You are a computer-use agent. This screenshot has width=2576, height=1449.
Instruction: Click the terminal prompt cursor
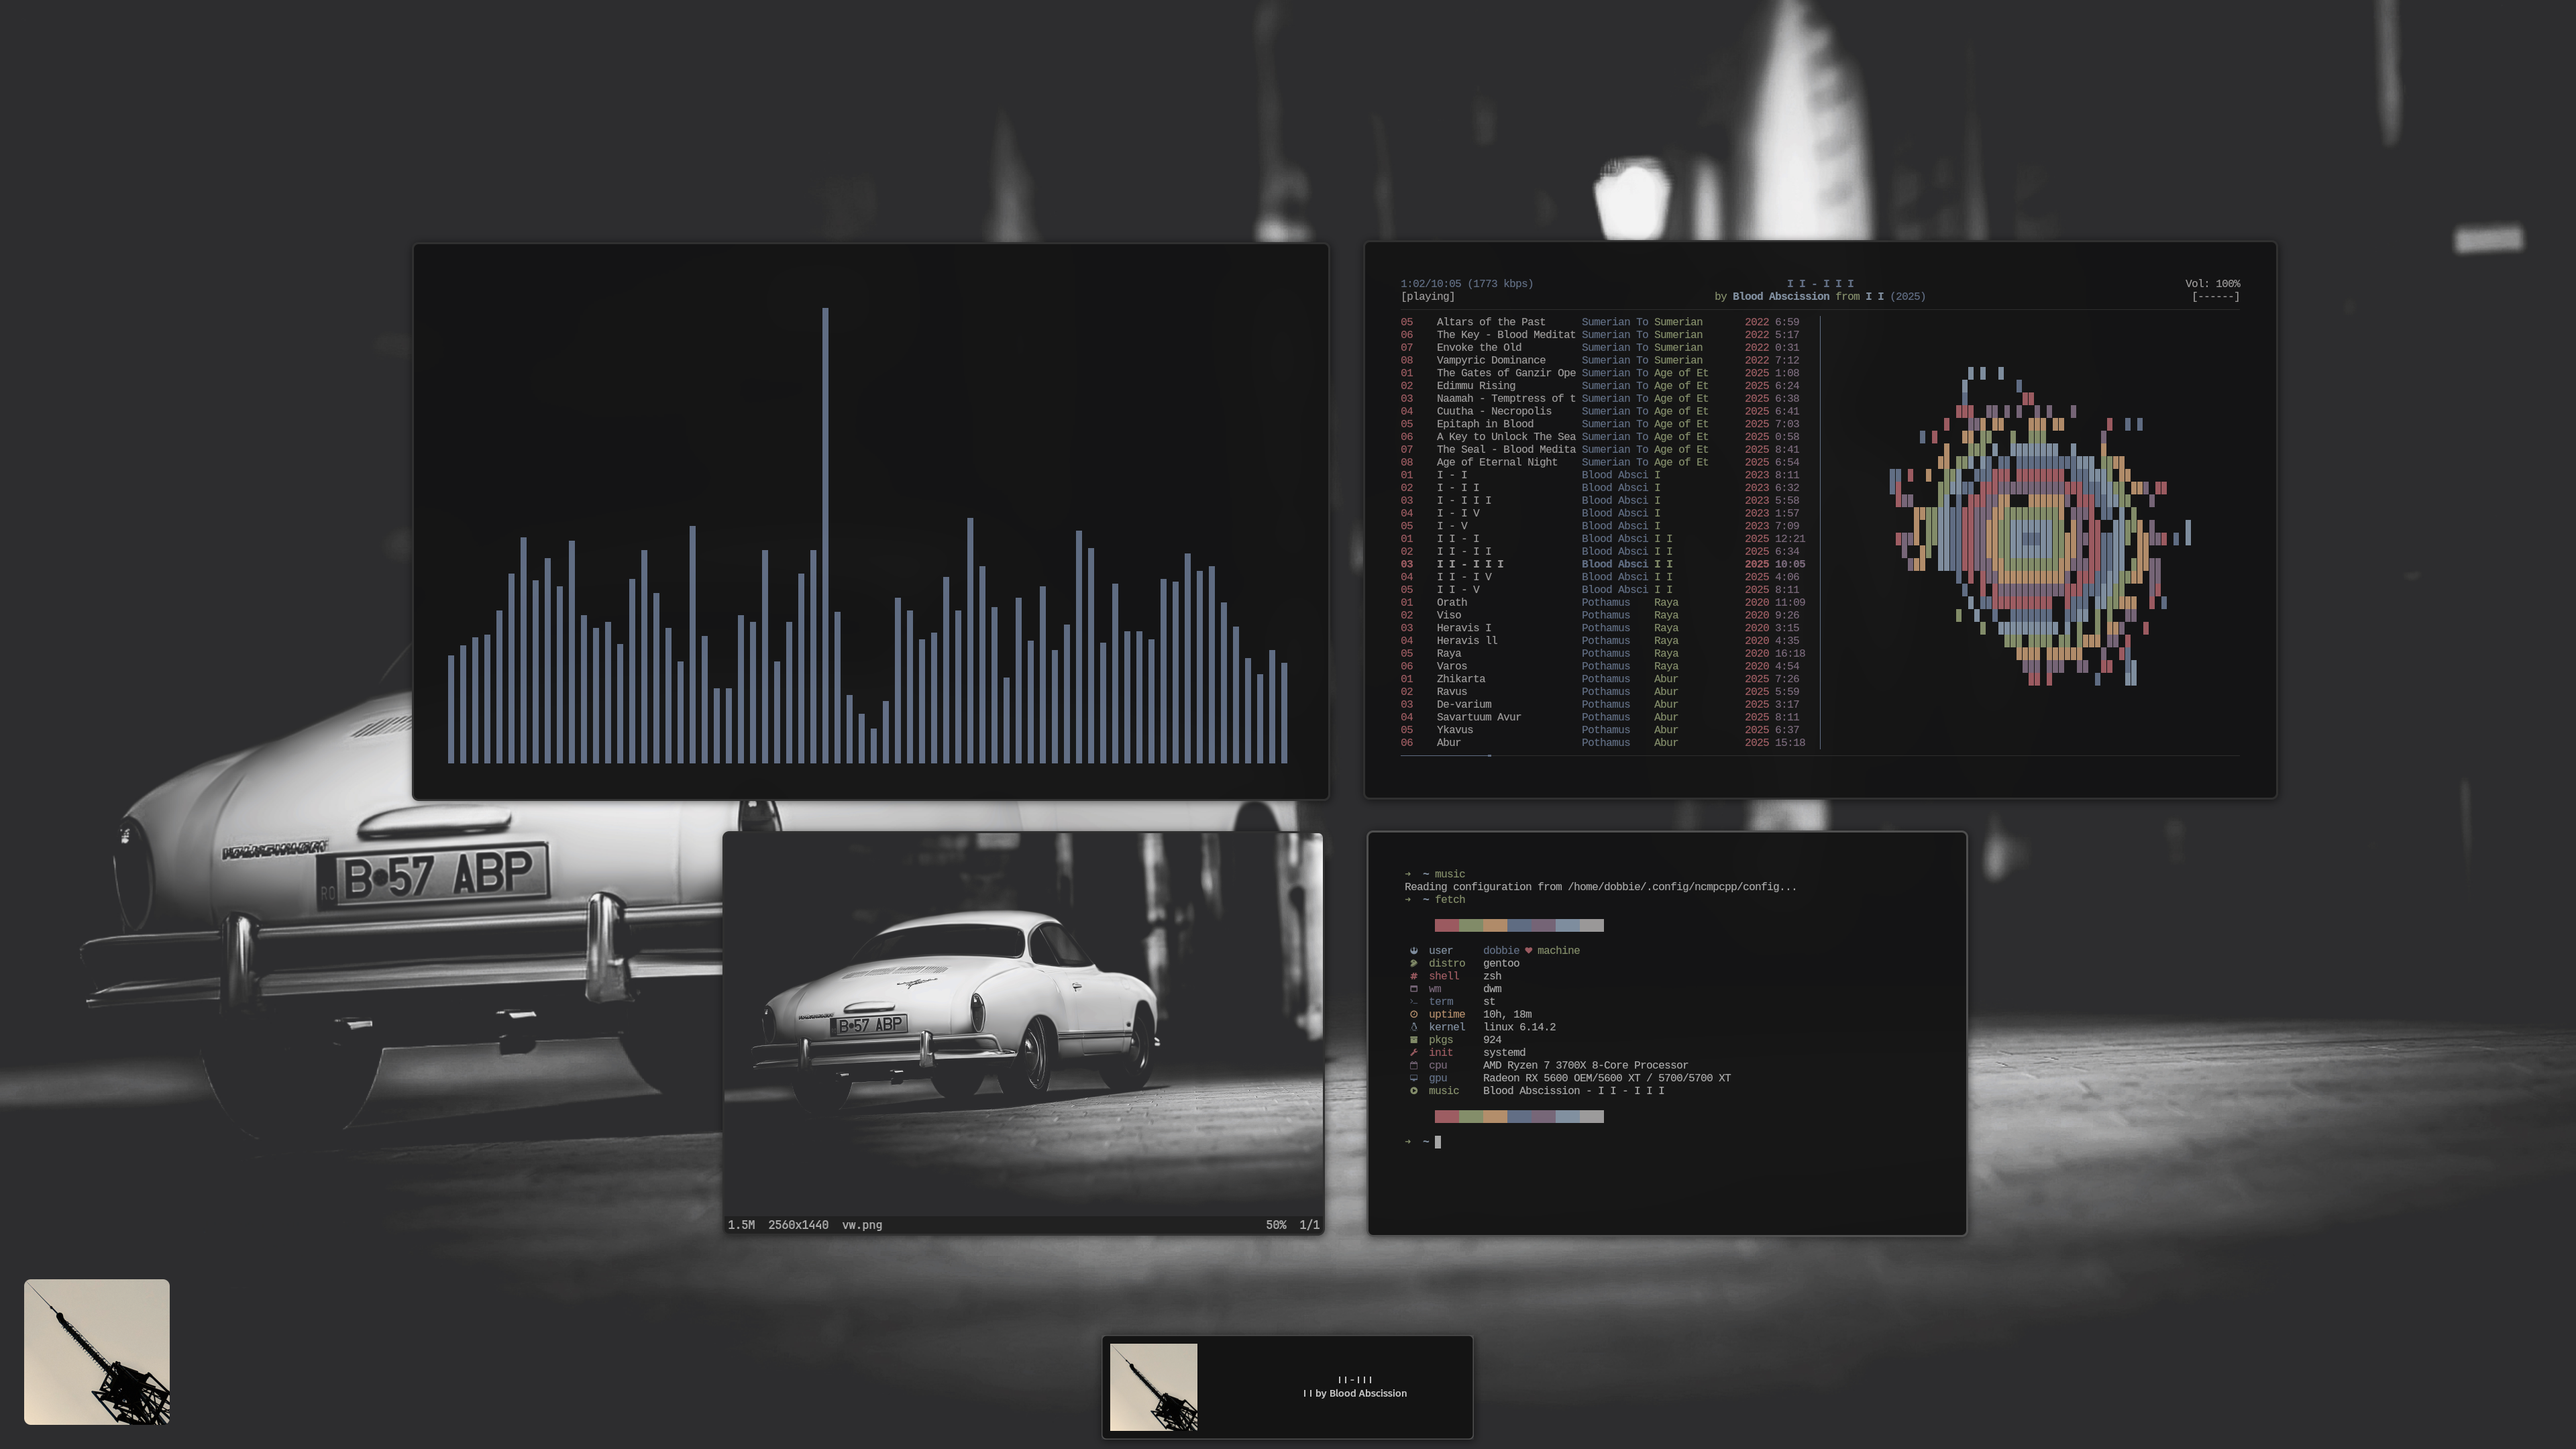coord(1438,1142)
